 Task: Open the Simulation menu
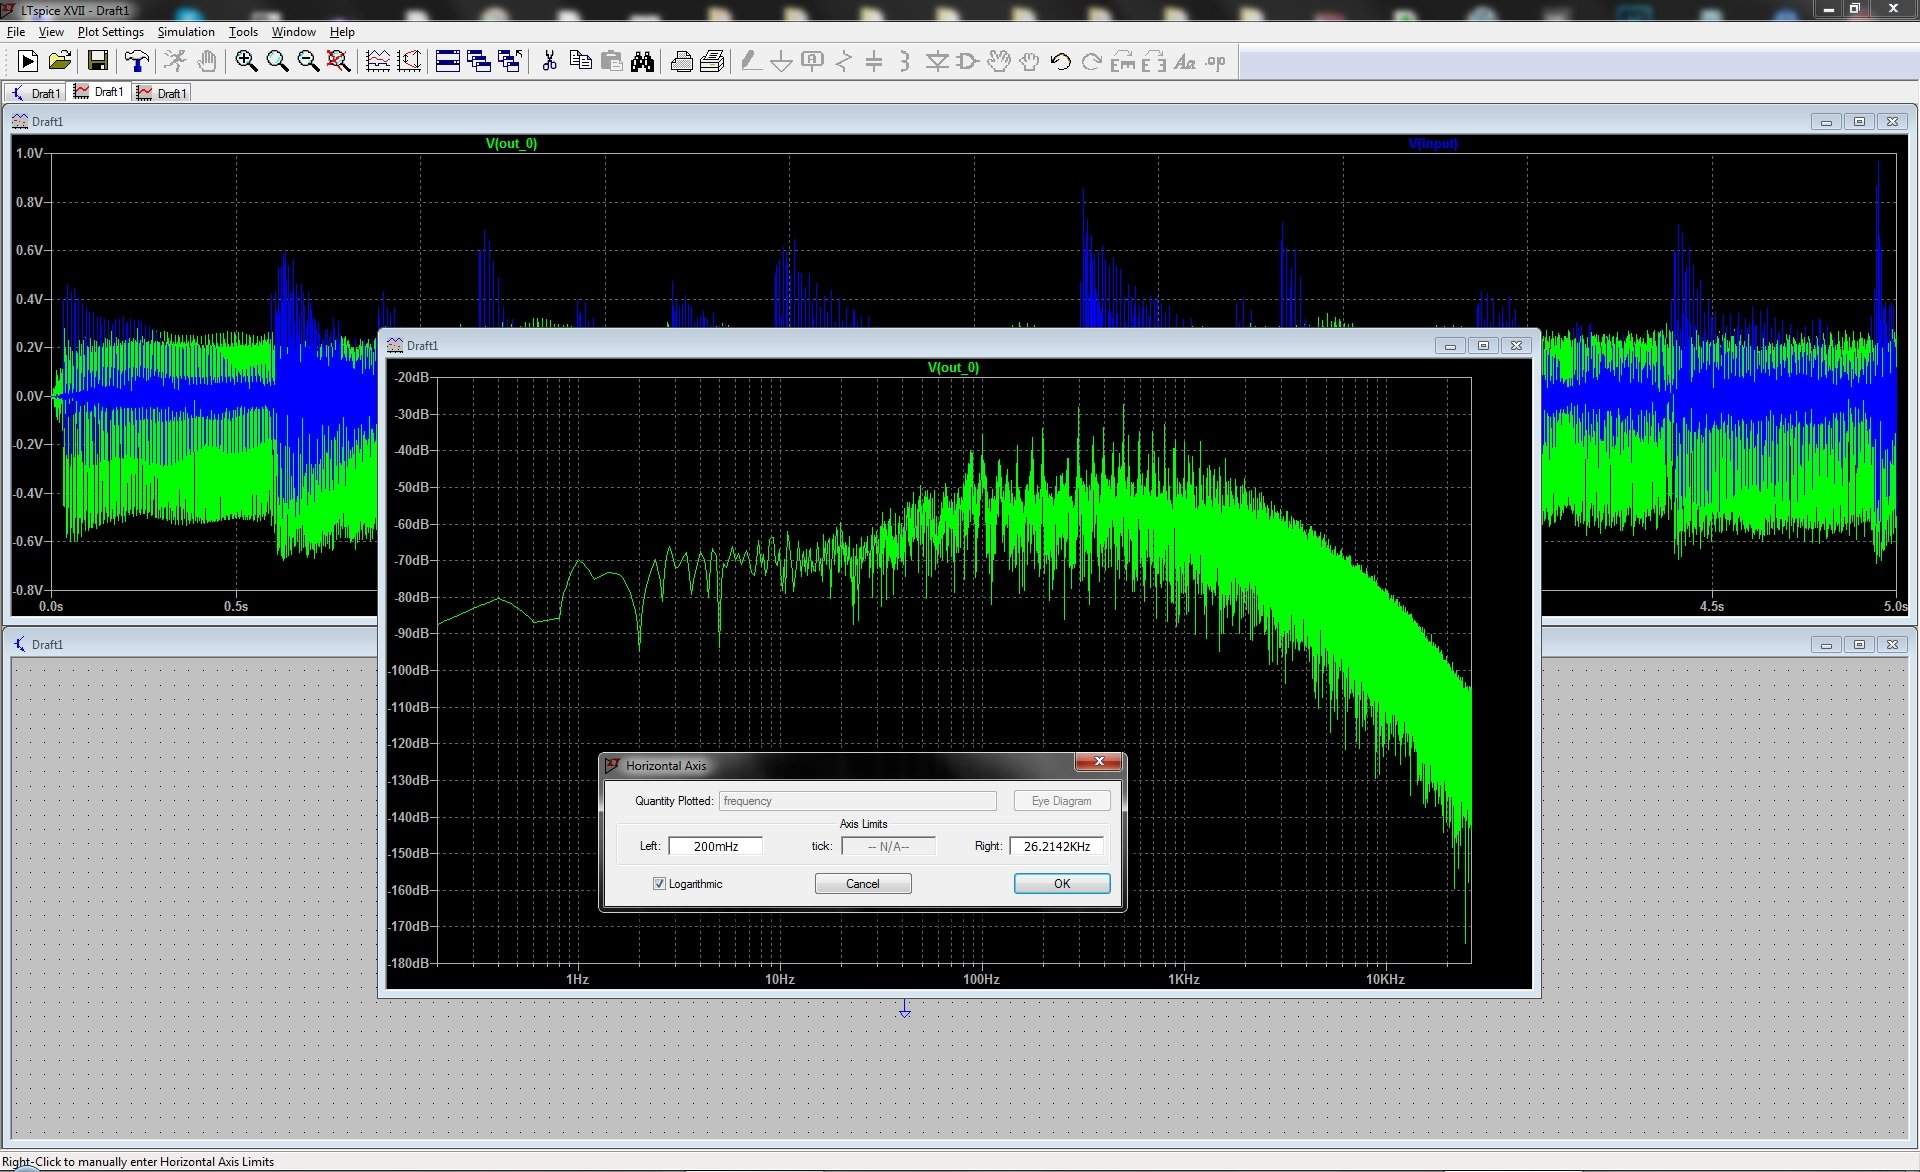coord(186,32)
